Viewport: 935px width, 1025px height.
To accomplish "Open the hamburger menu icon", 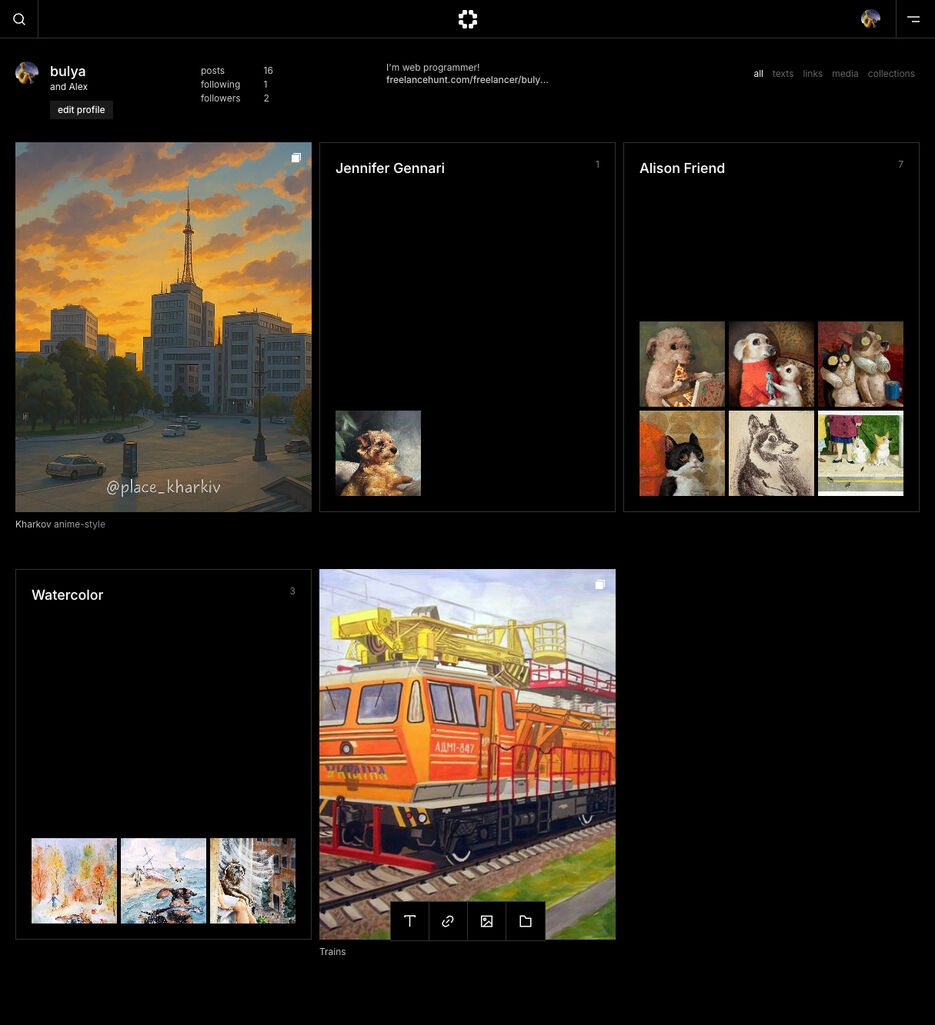I will [x=913, y=19].
